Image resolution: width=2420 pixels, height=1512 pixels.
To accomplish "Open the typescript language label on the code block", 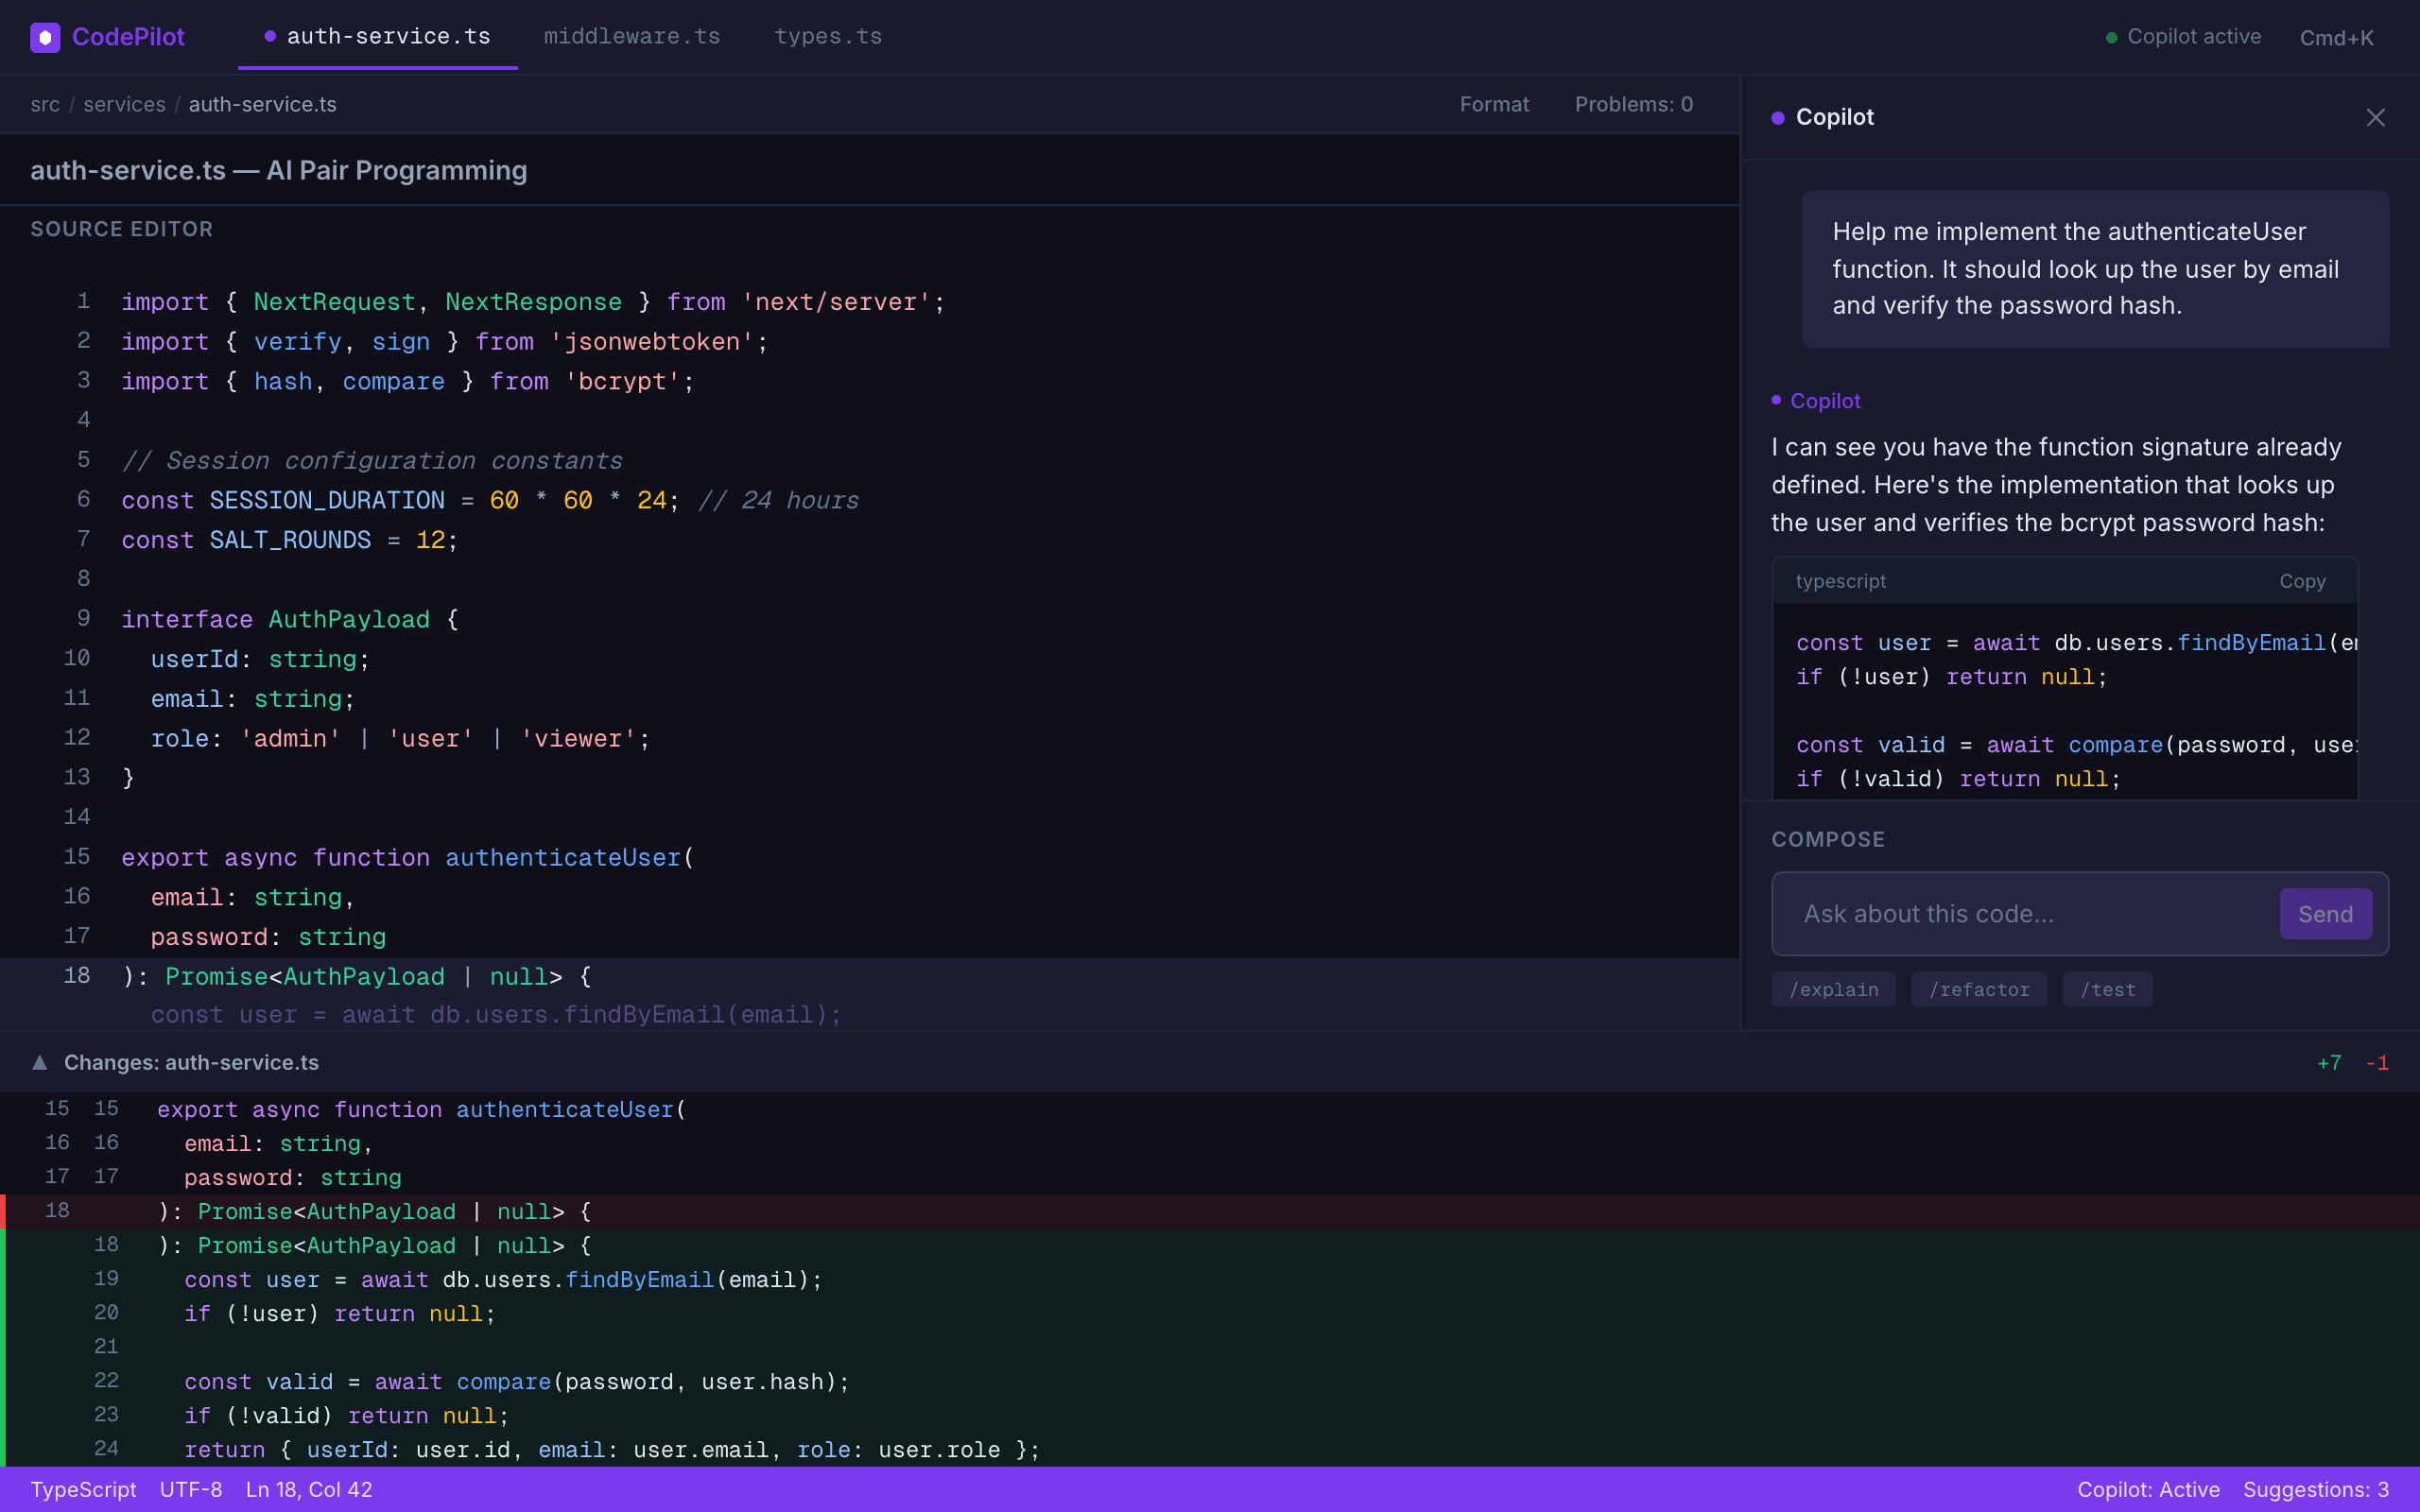I will (x=1840, y=581).
